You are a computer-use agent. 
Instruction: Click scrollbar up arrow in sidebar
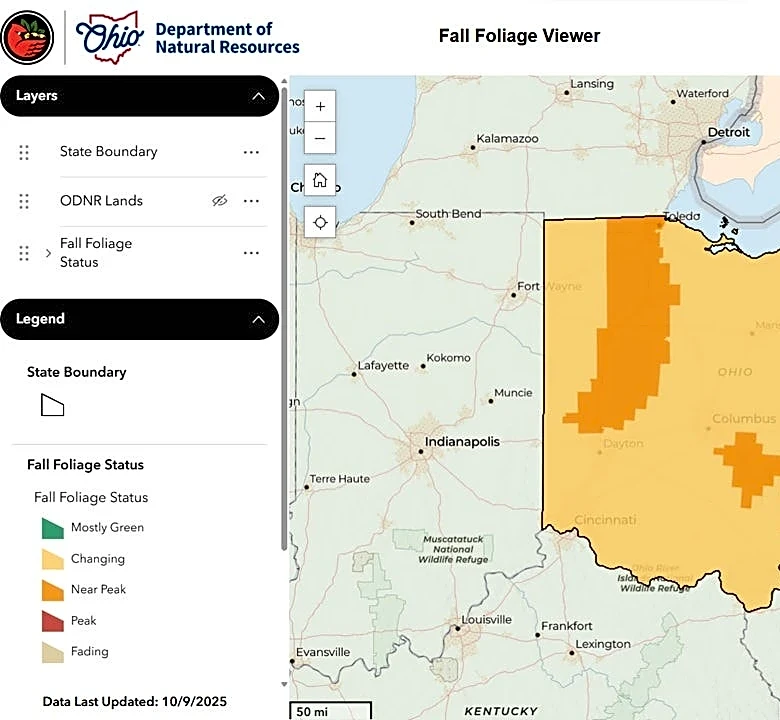point(284,81)
